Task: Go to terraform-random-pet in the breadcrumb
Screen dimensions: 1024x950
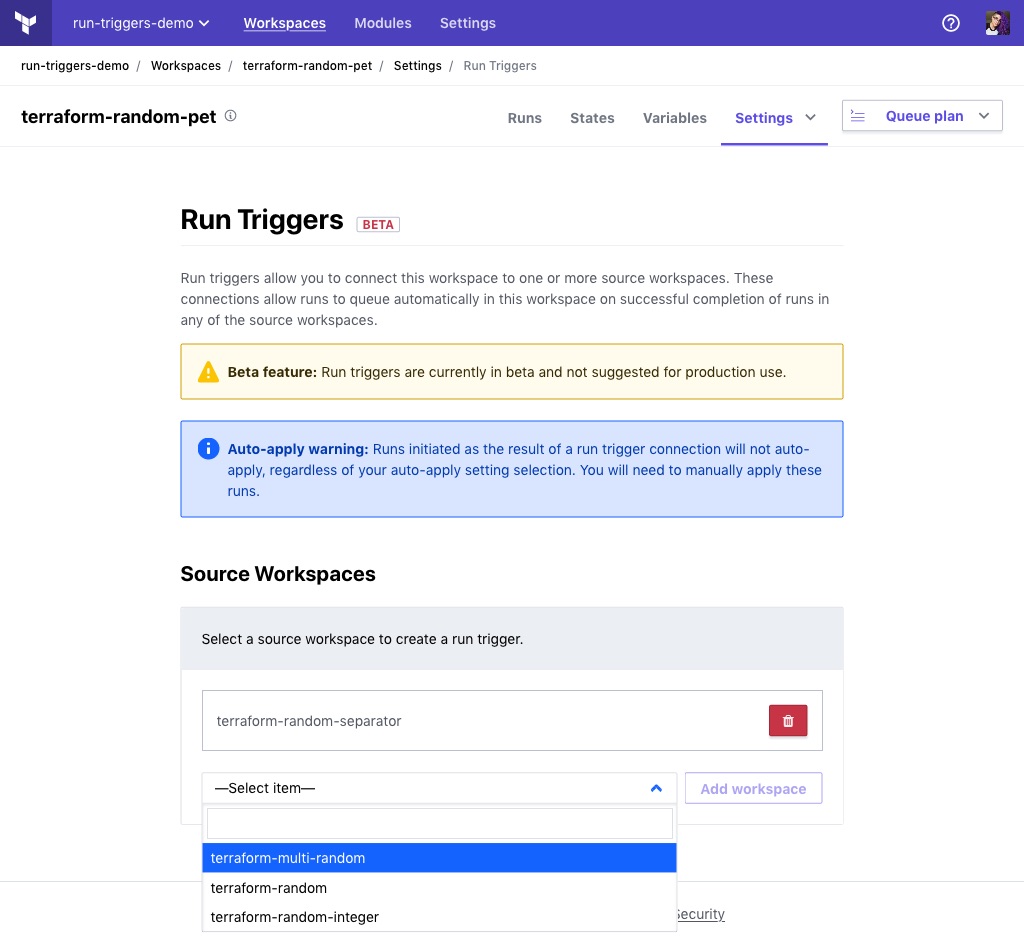Action: click(307, 66)
